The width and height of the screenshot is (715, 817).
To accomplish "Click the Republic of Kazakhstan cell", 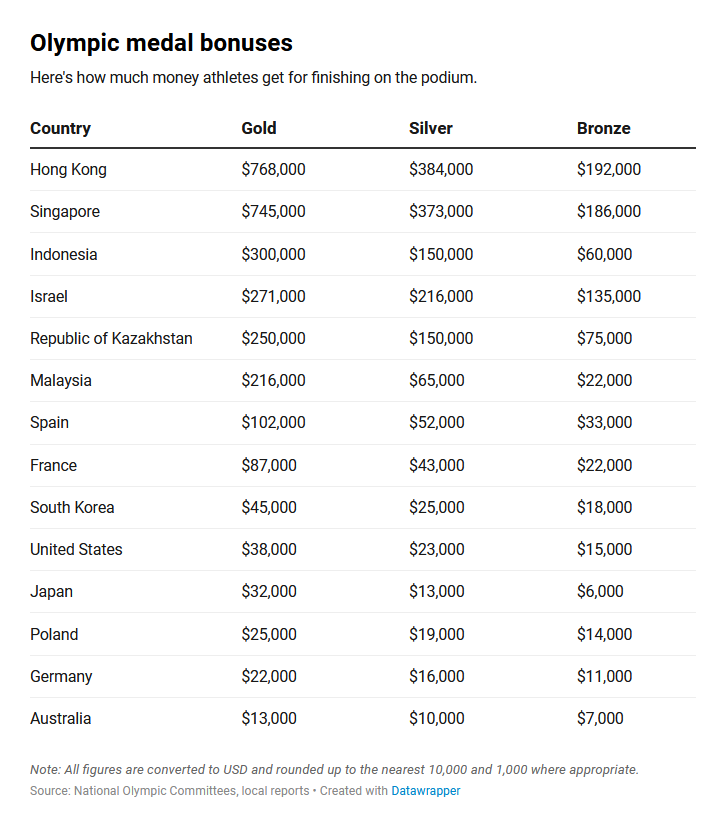I will tap(112, 339).
